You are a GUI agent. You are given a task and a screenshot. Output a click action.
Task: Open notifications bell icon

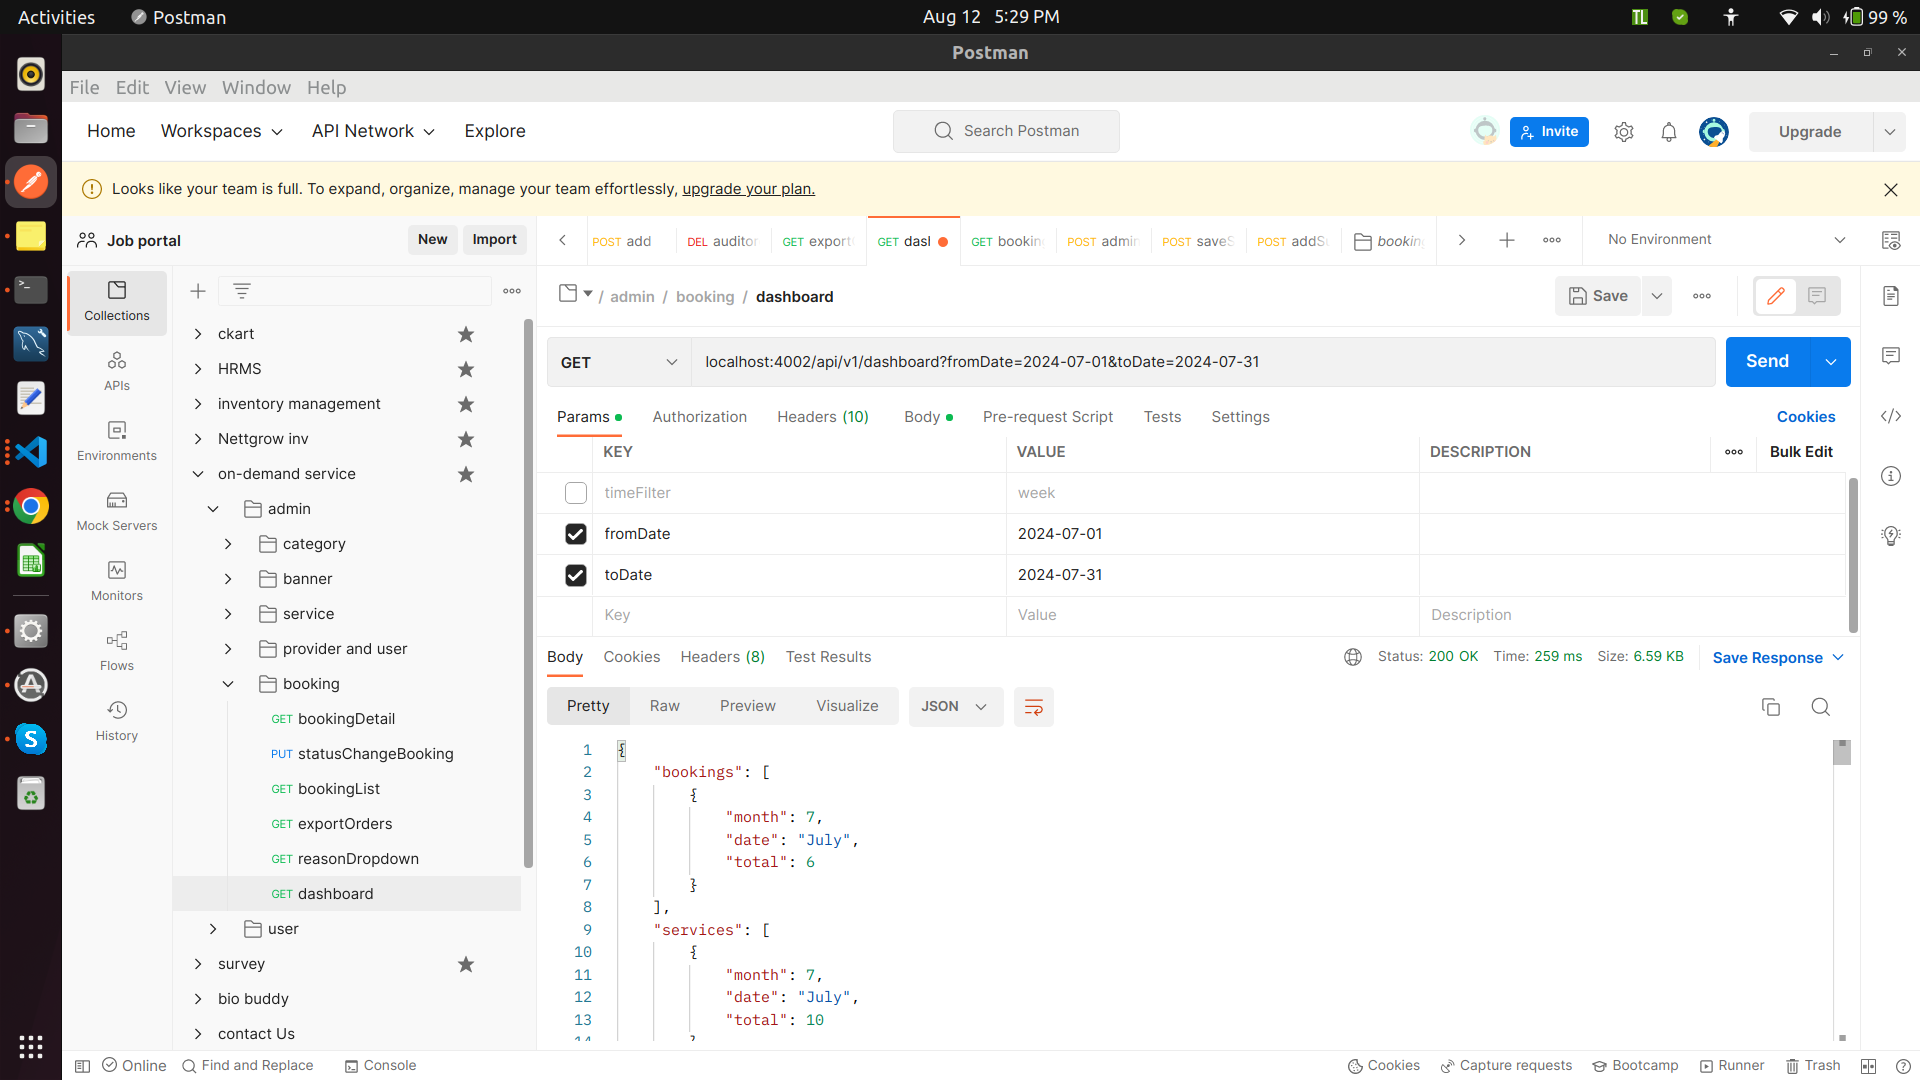tap(1668, 132)
